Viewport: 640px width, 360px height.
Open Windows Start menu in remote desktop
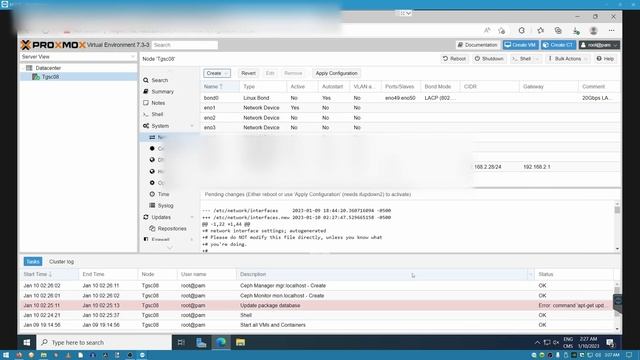tap(27, 342)
